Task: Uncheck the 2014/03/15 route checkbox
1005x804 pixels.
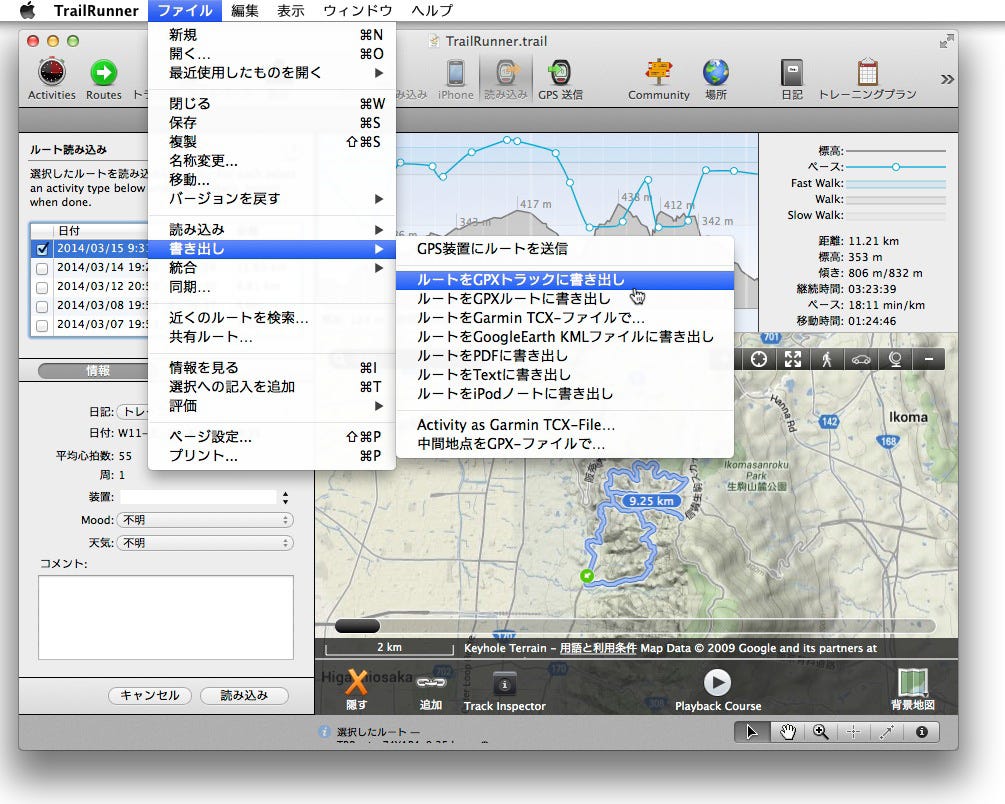Action: (42, 249)
